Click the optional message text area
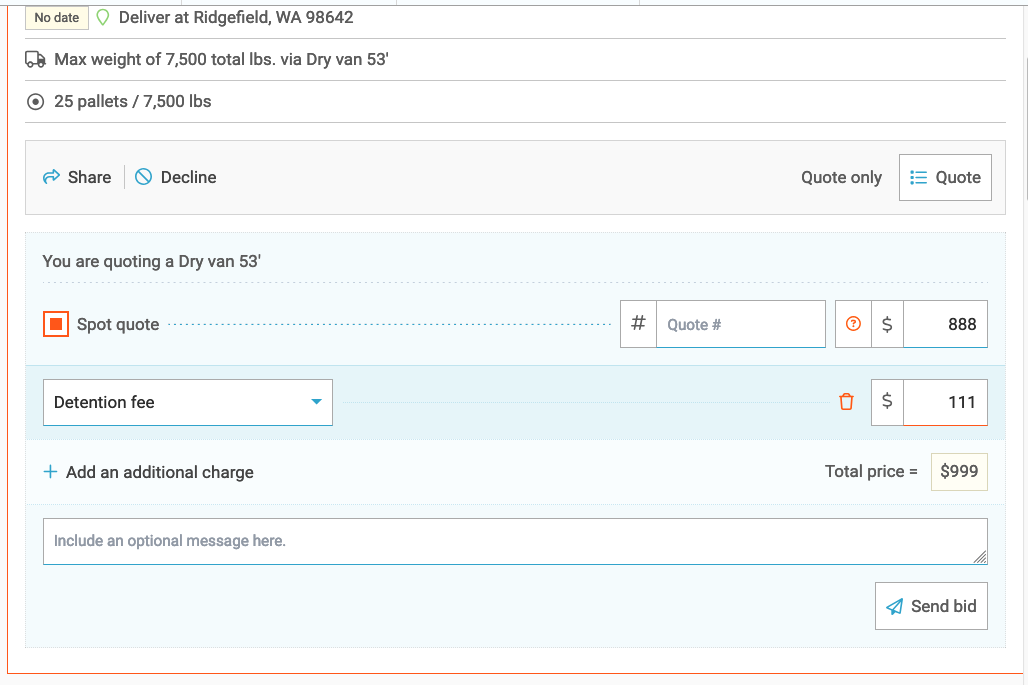Viewport: 1028px width, 685px height. (x=514, y=541)
